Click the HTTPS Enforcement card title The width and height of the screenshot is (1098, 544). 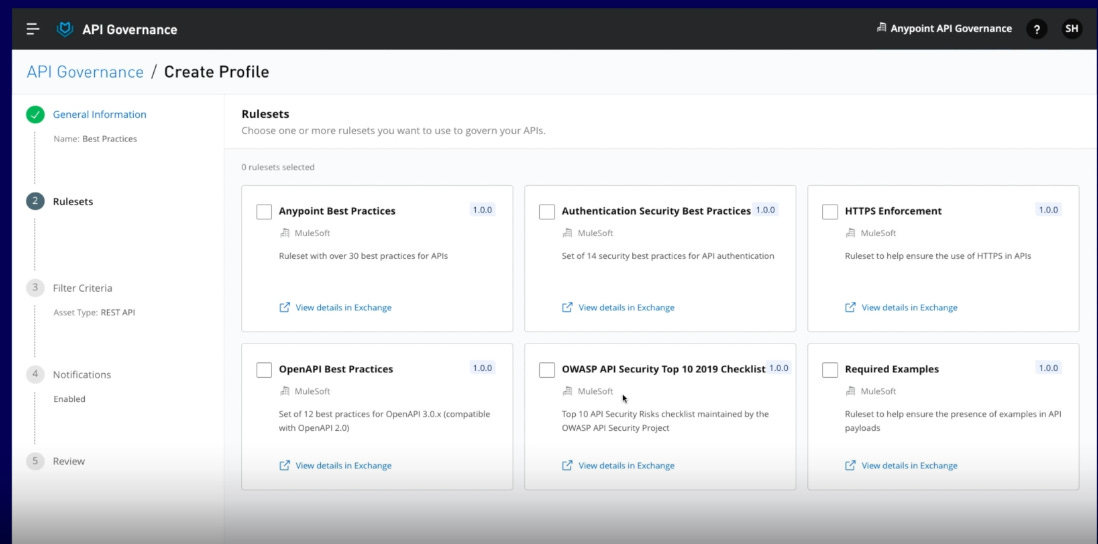pyautogui.click(x=893, y=211)
